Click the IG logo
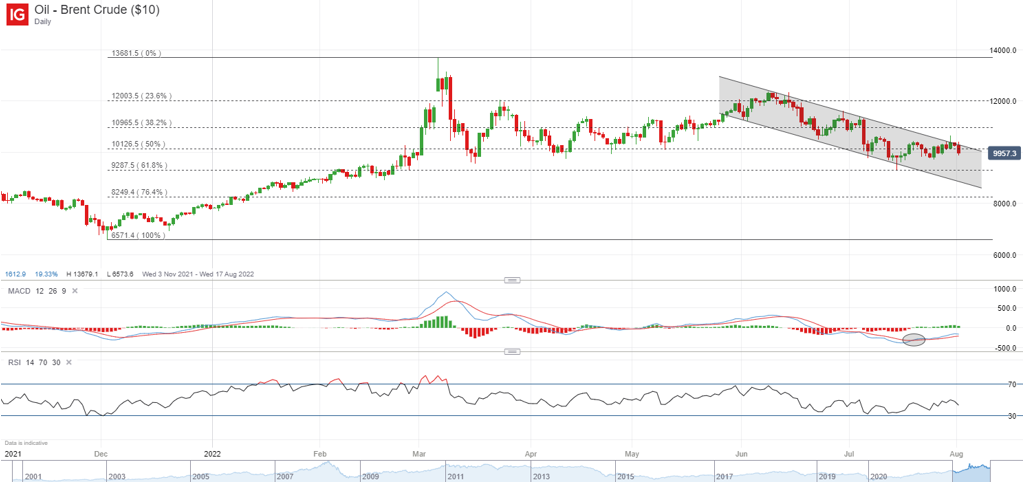The height and width of the screenshot is (485, 1027). (18, 14)
